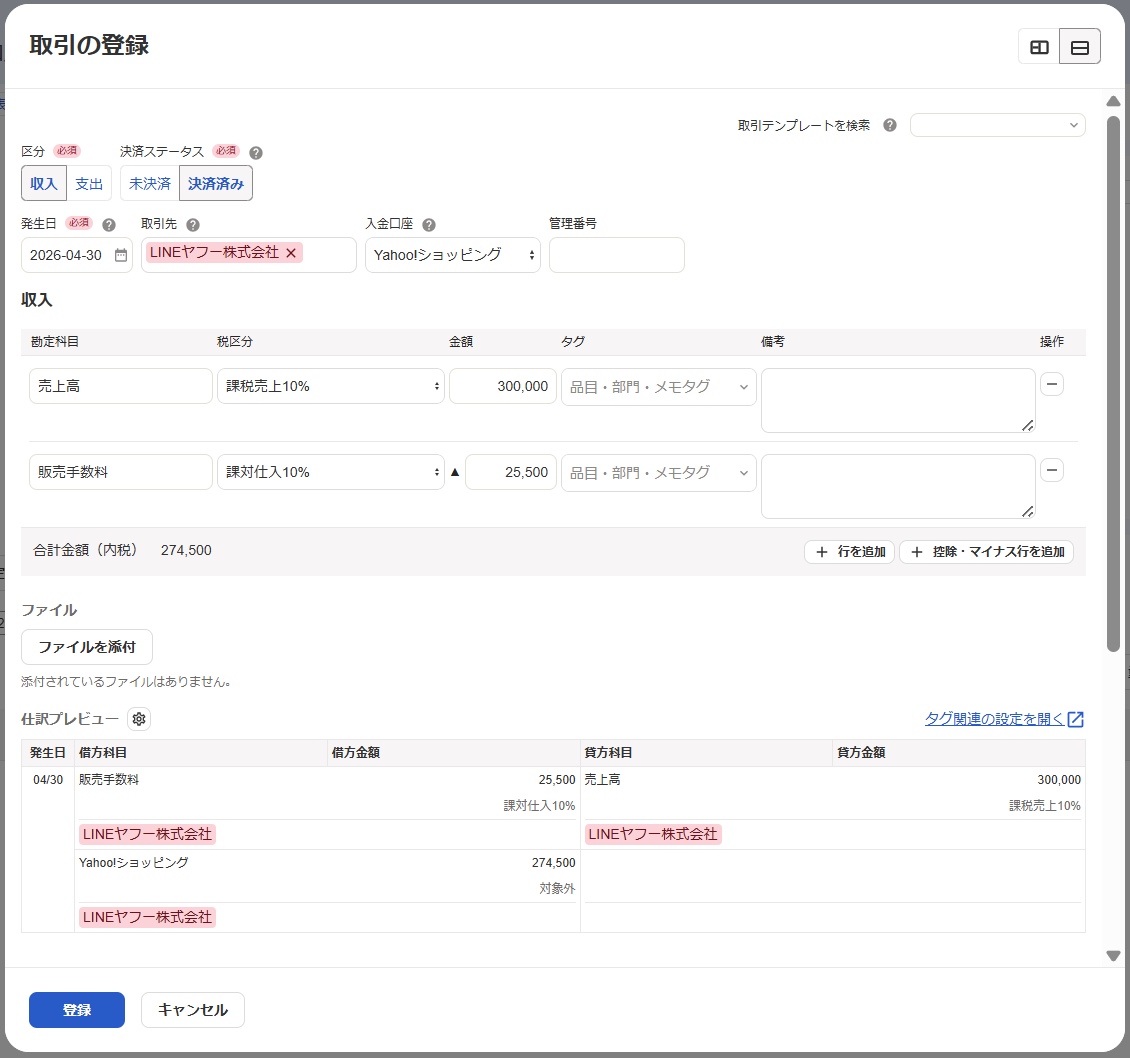Delete the 販売手数料 row with minus icon
Viewport: 1130px width, 1058px height.
1051,471
